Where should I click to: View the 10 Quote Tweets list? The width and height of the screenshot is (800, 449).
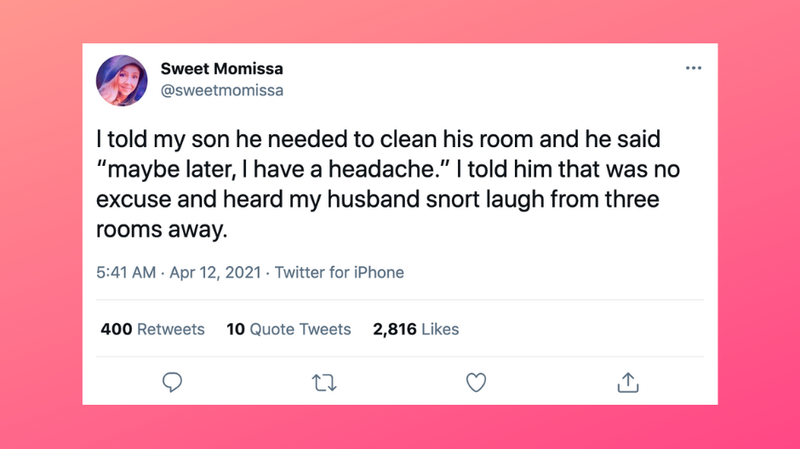point(289,329)
